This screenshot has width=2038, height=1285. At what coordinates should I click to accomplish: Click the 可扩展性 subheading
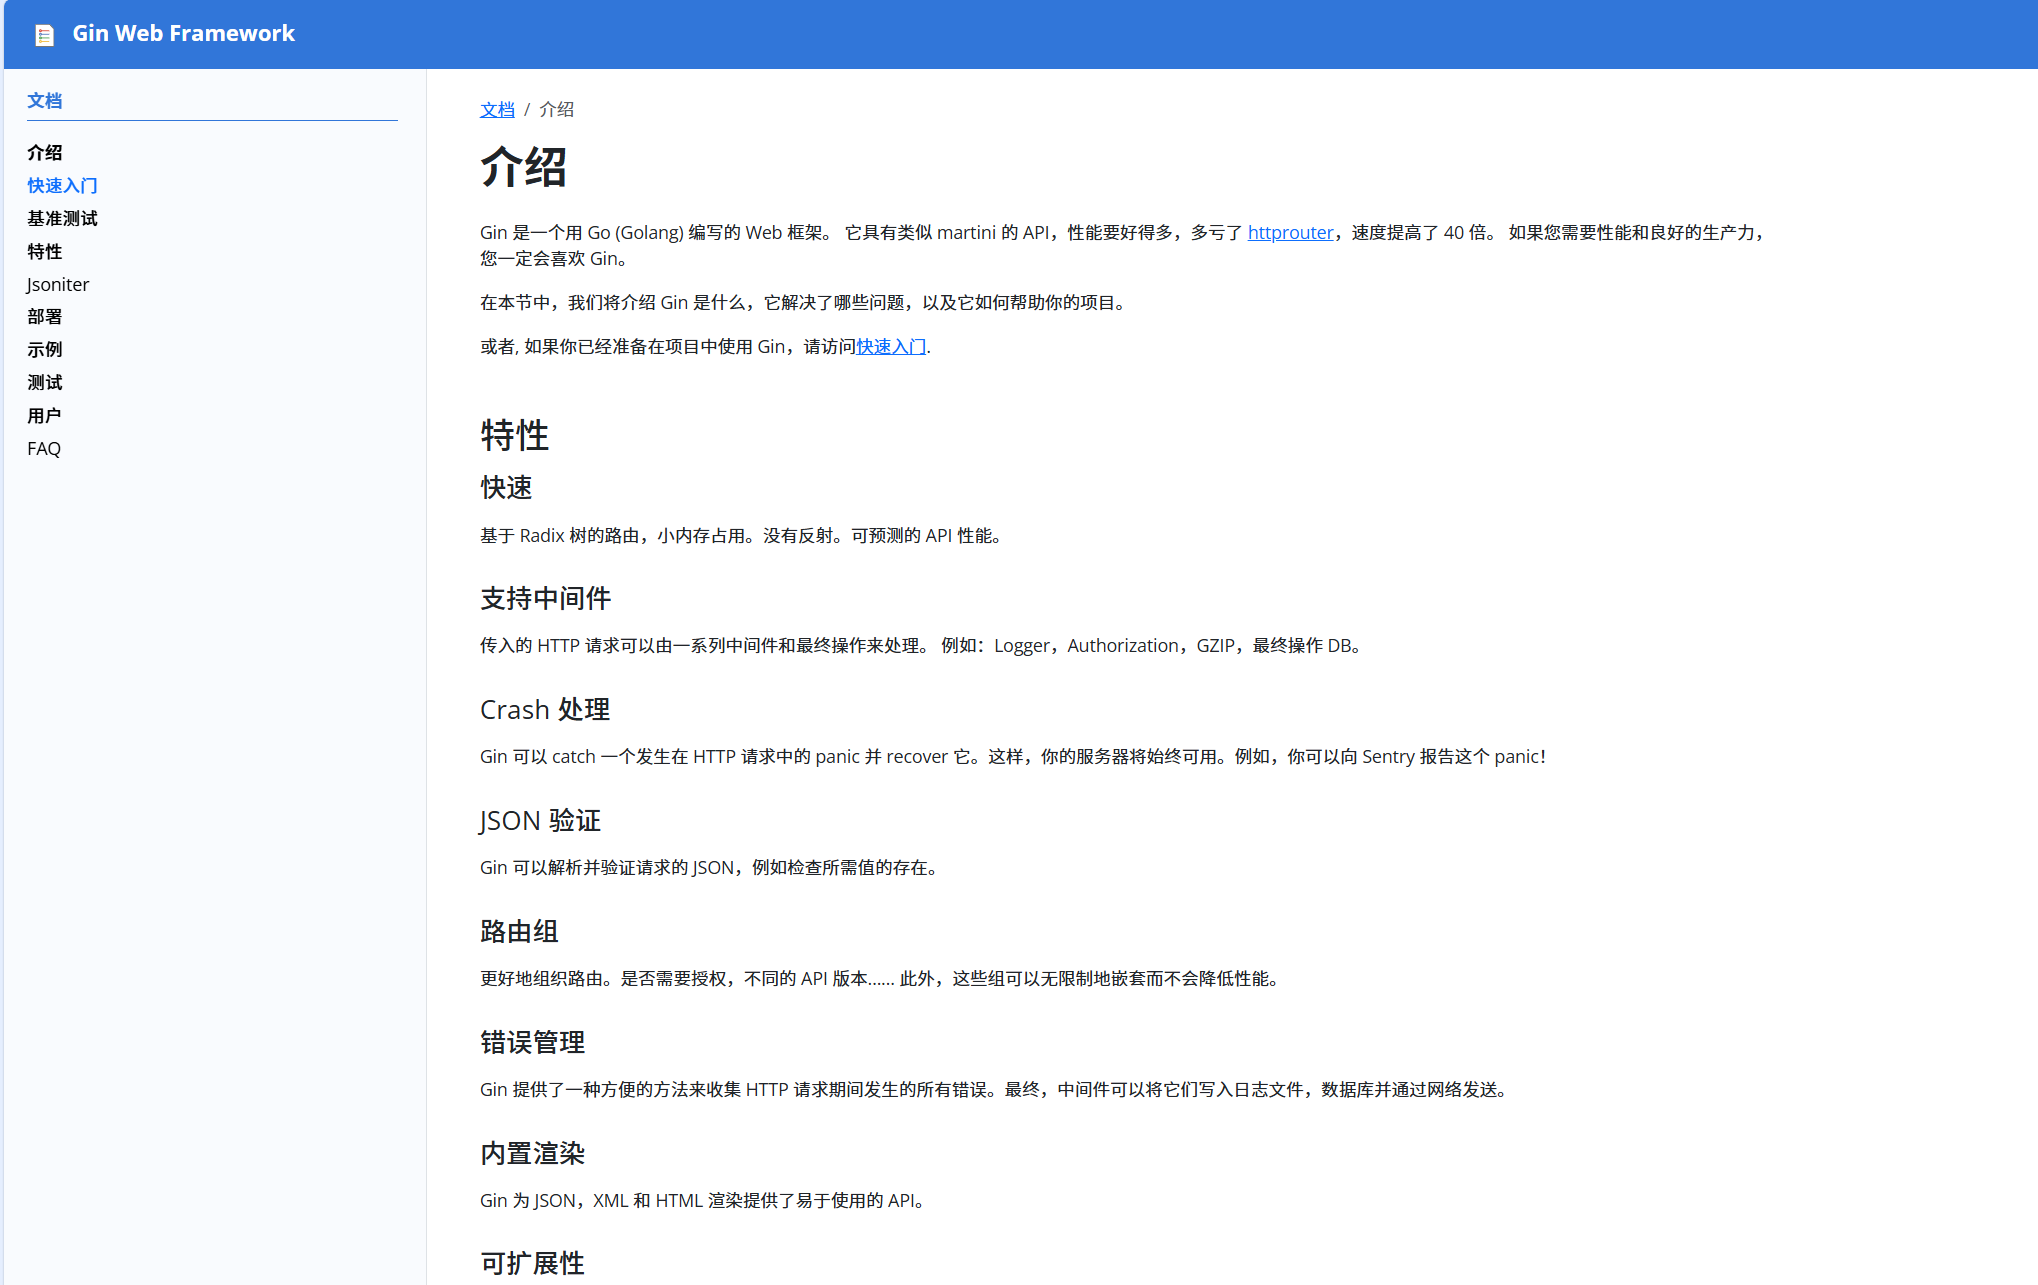[x=532, y=1264]
